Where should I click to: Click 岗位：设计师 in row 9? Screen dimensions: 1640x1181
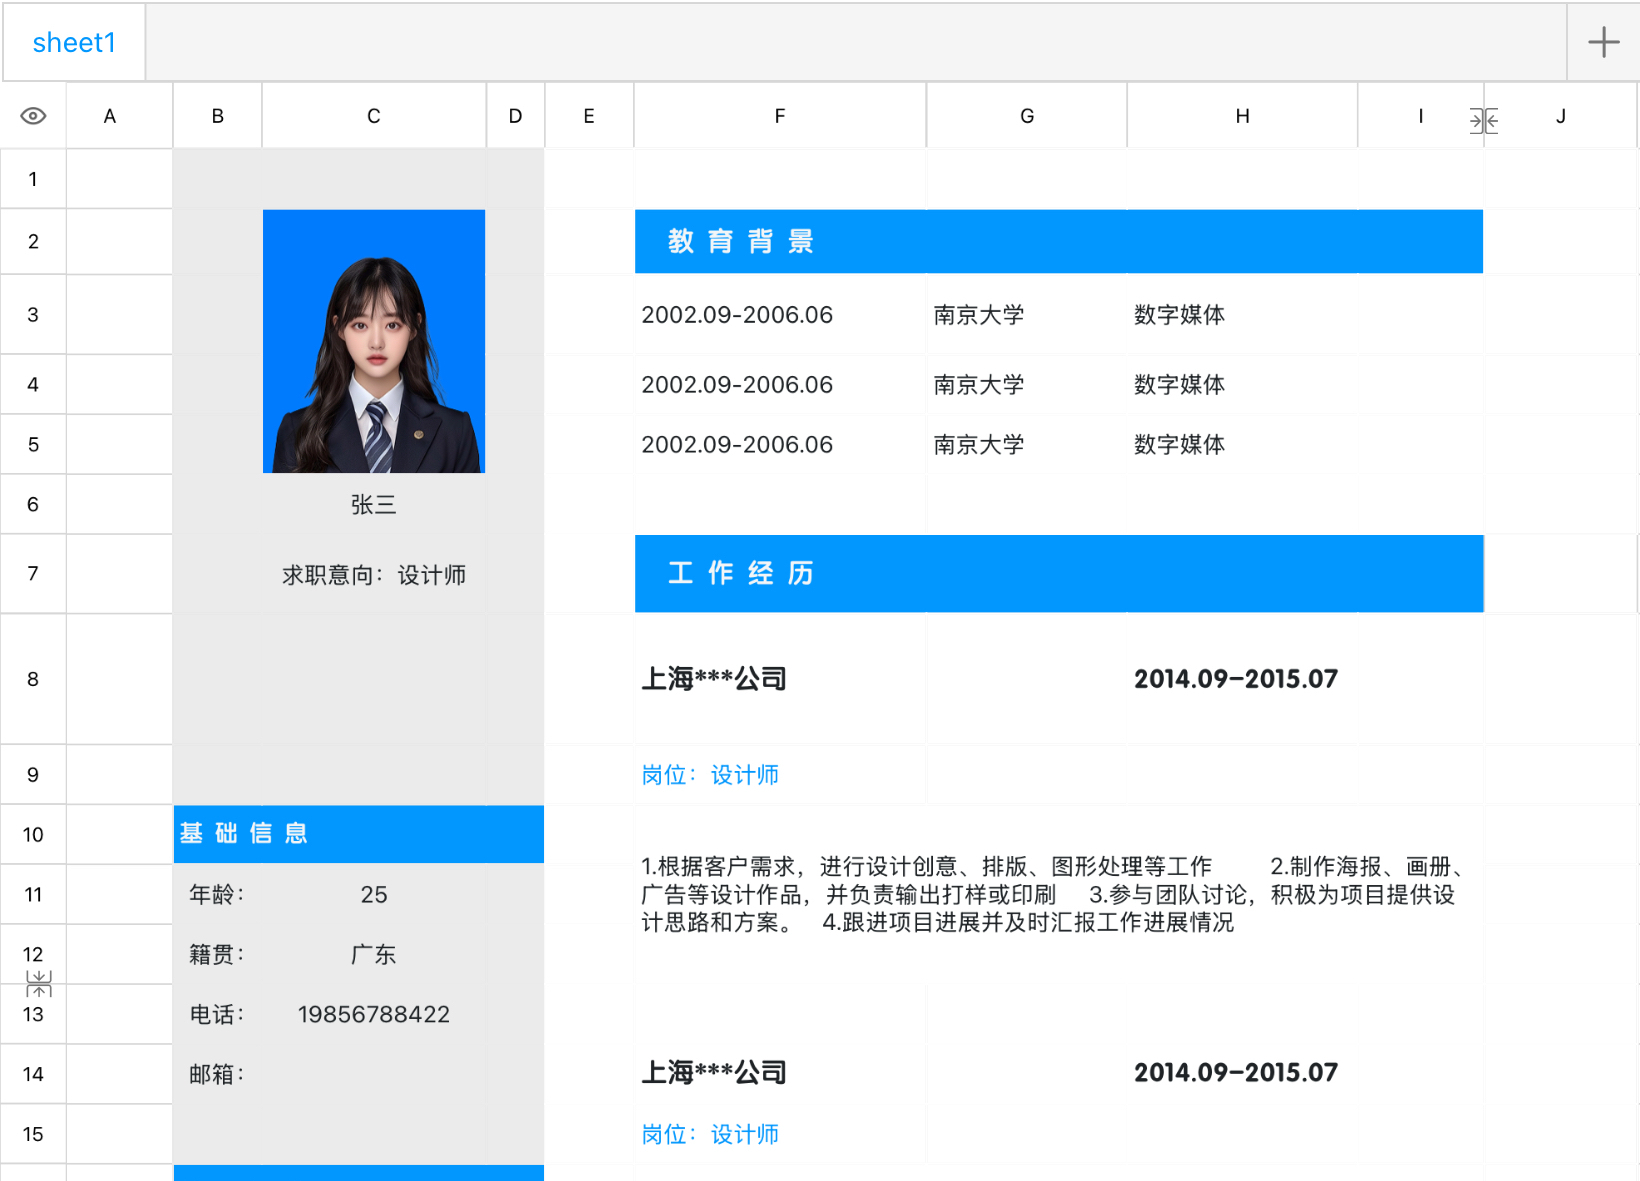[x=710, y=775]
